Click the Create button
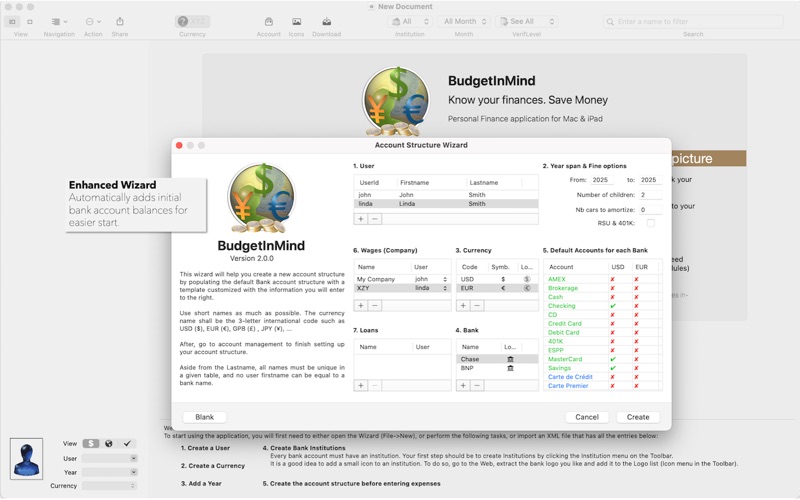 pos(638,417)
